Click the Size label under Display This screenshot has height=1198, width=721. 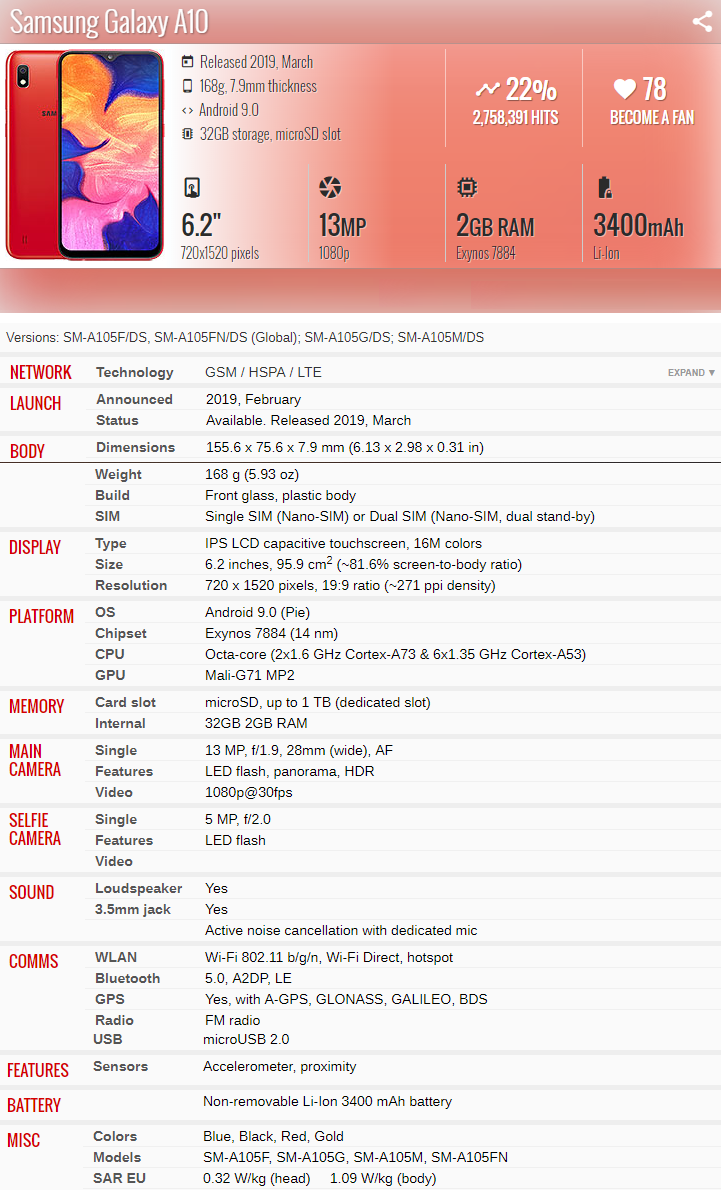pos(108,564)
